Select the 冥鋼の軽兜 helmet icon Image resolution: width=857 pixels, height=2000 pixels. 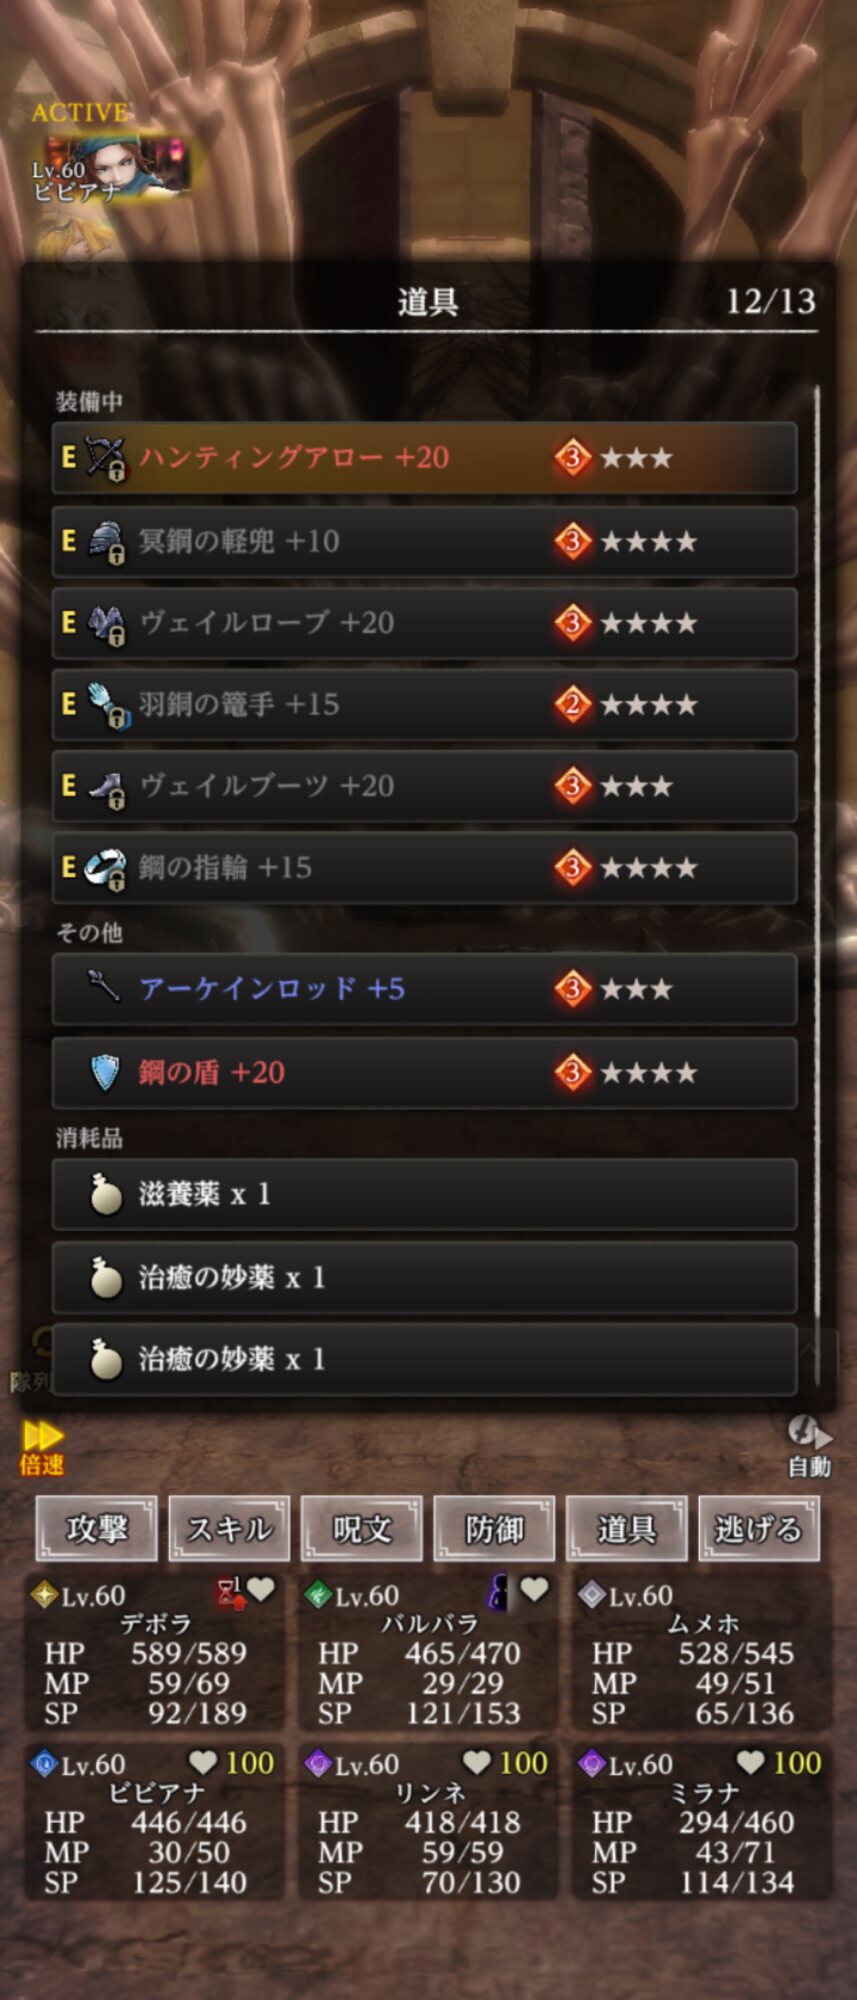coord(106,542)
